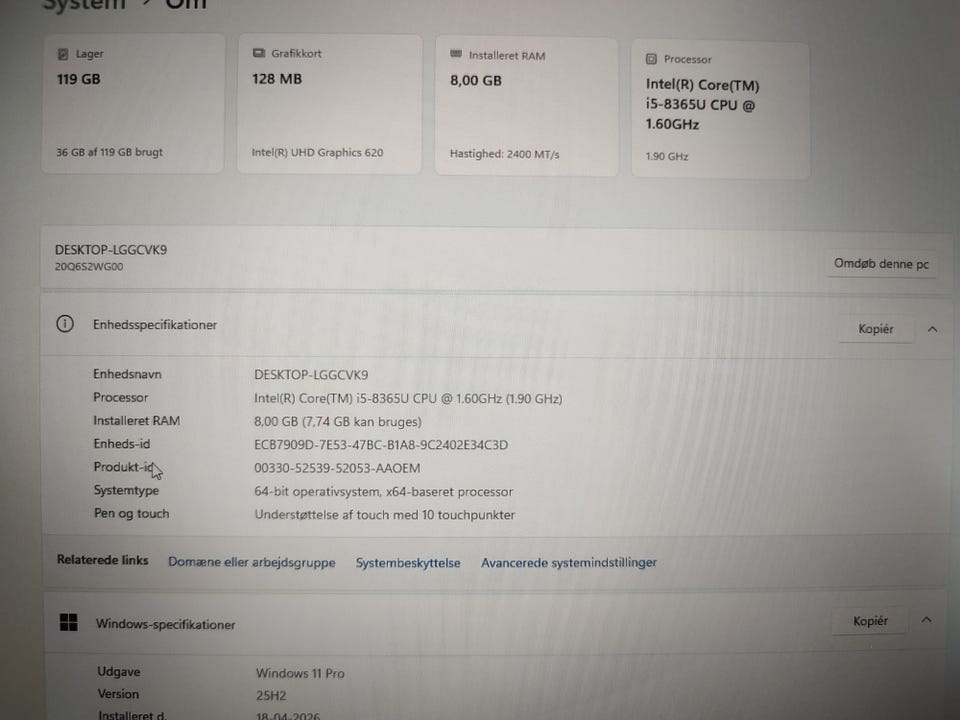Collapse the Enhedsspecifikationer section chevron

pyautogui.click(x=932, y=329)
